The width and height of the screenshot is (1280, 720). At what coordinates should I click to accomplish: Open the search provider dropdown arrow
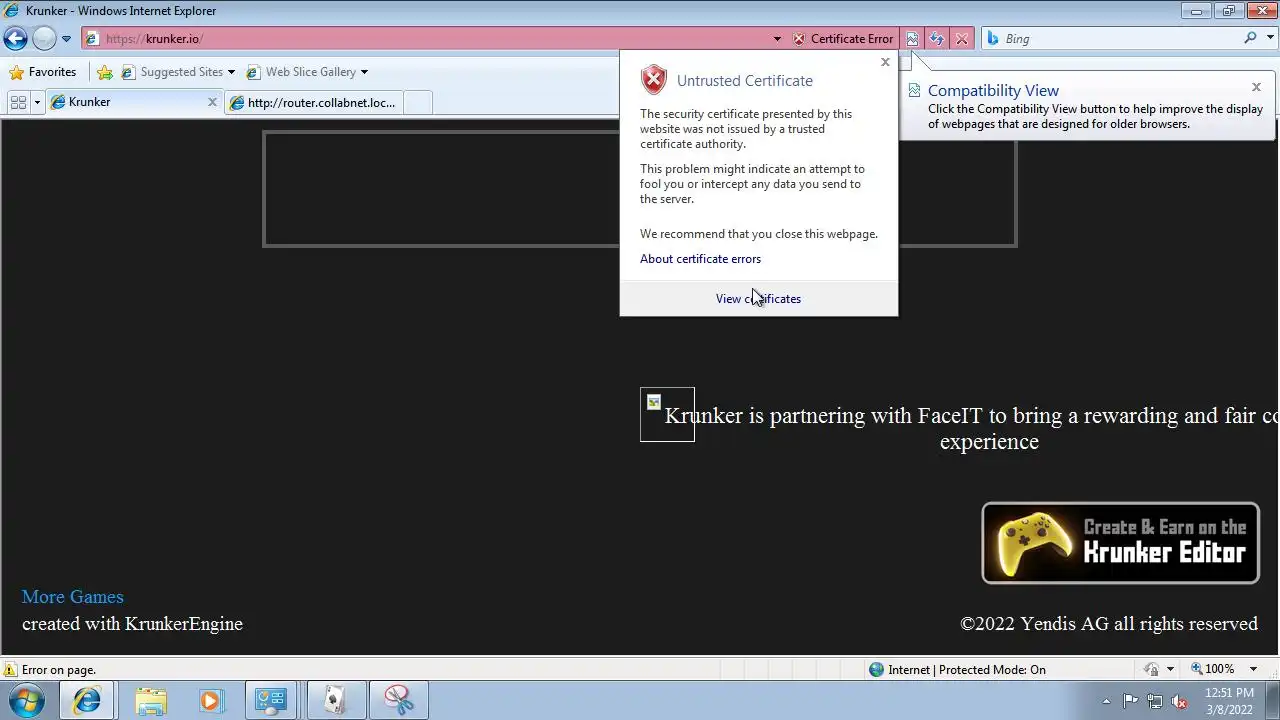tap(1269, 39)
